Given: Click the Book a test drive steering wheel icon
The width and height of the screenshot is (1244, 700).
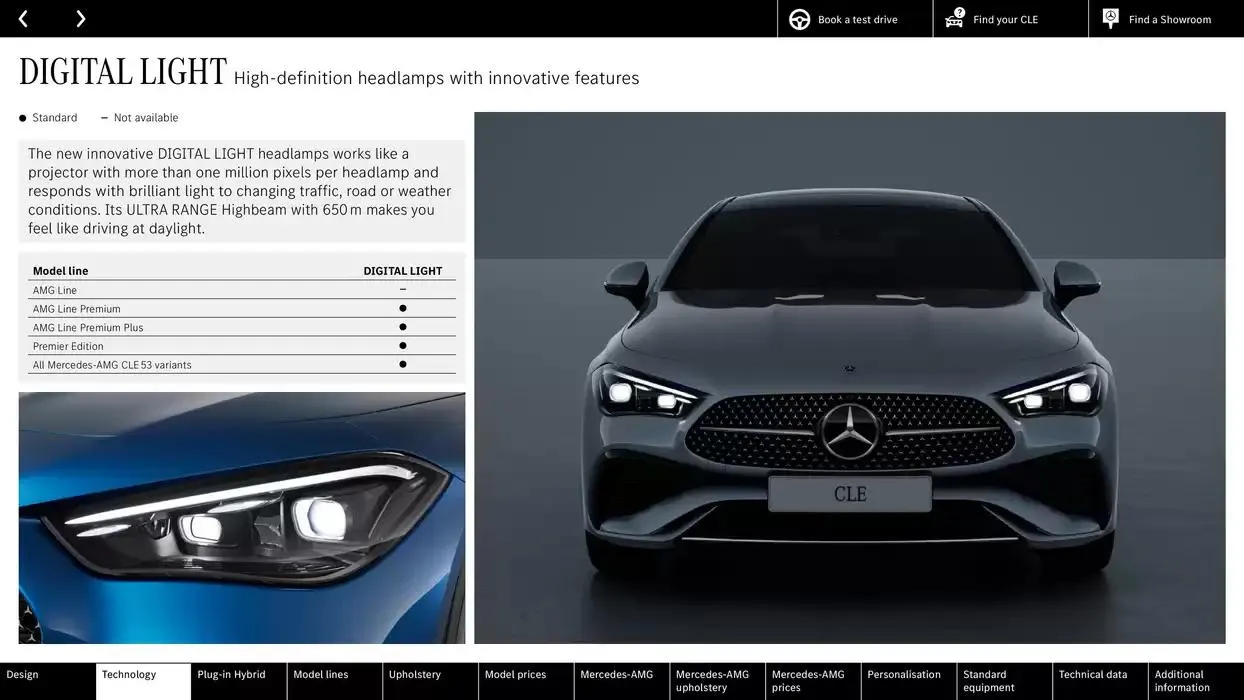Looking at the screenshot, I should coord(798,18).
